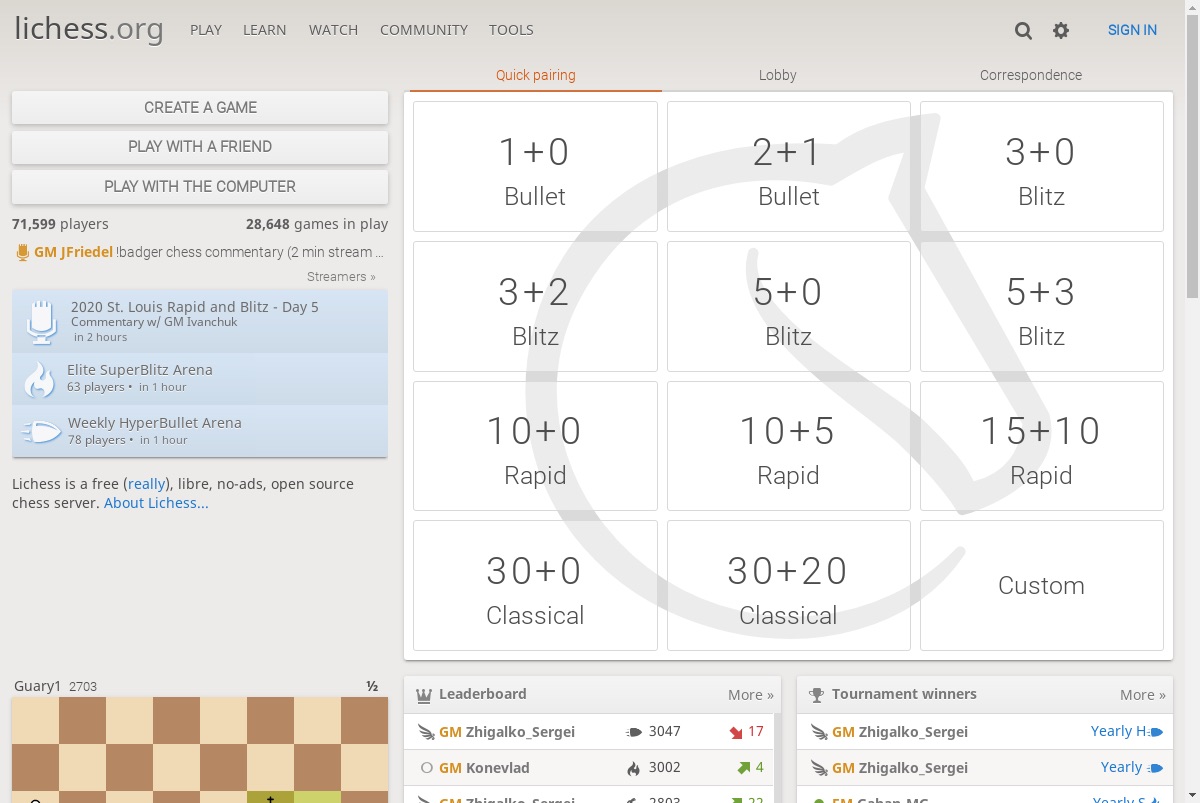Open the Streamers » link

341,277
